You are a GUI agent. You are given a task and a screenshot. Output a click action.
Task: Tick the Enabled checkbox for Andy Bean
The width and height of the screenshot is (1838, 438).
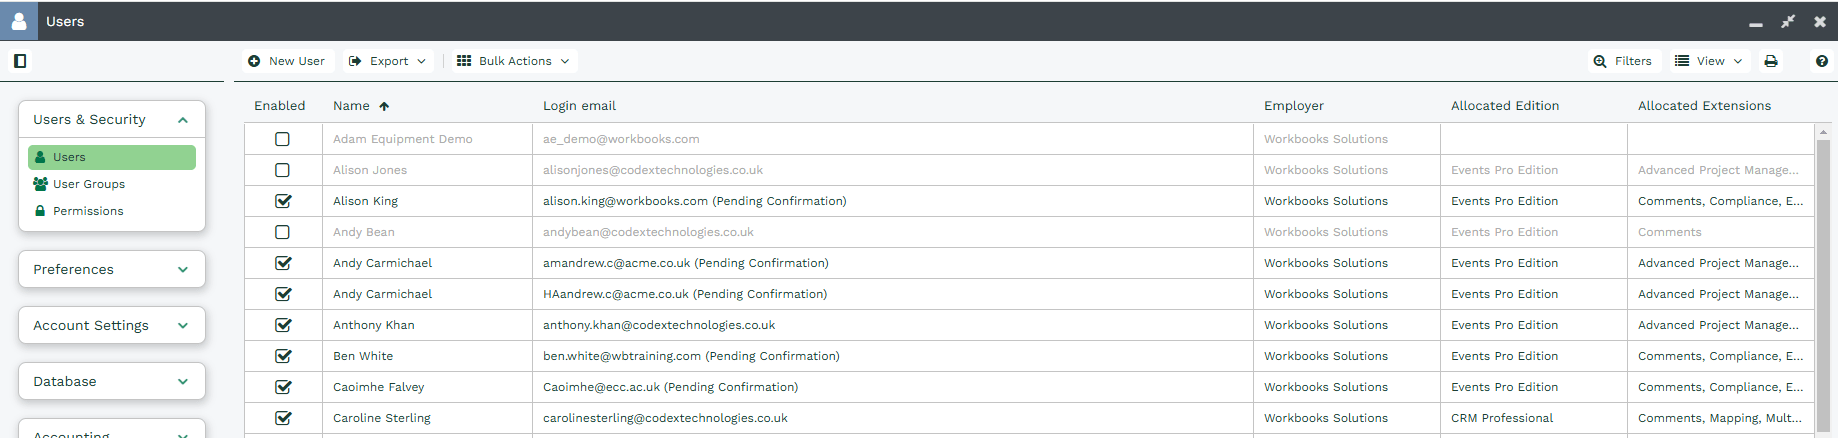(283, 232)
